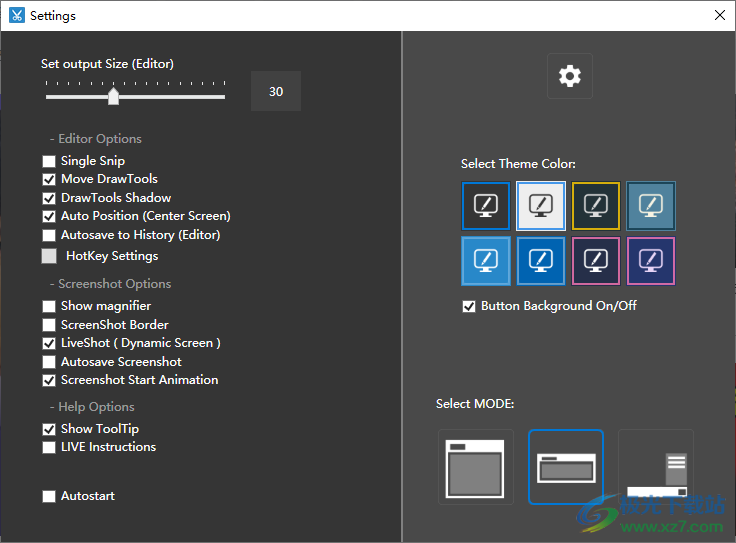Turn on ScreenShot Border option
The width and height of the screenshot is (736, 543).
pos(49,325)
